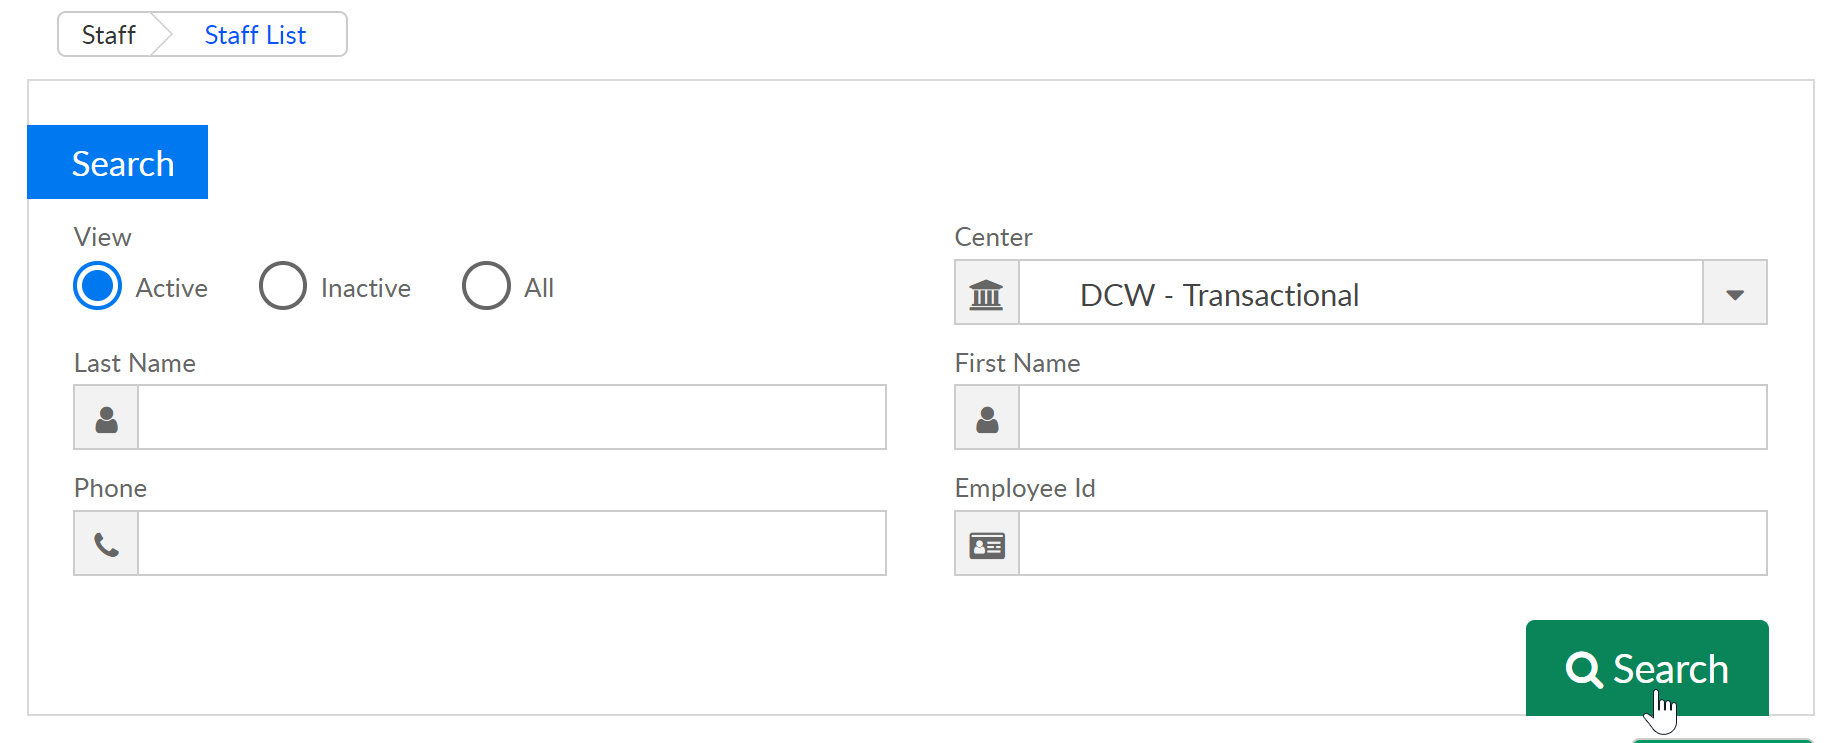Click into the Employee Id input box

(x=1393, y=543)
